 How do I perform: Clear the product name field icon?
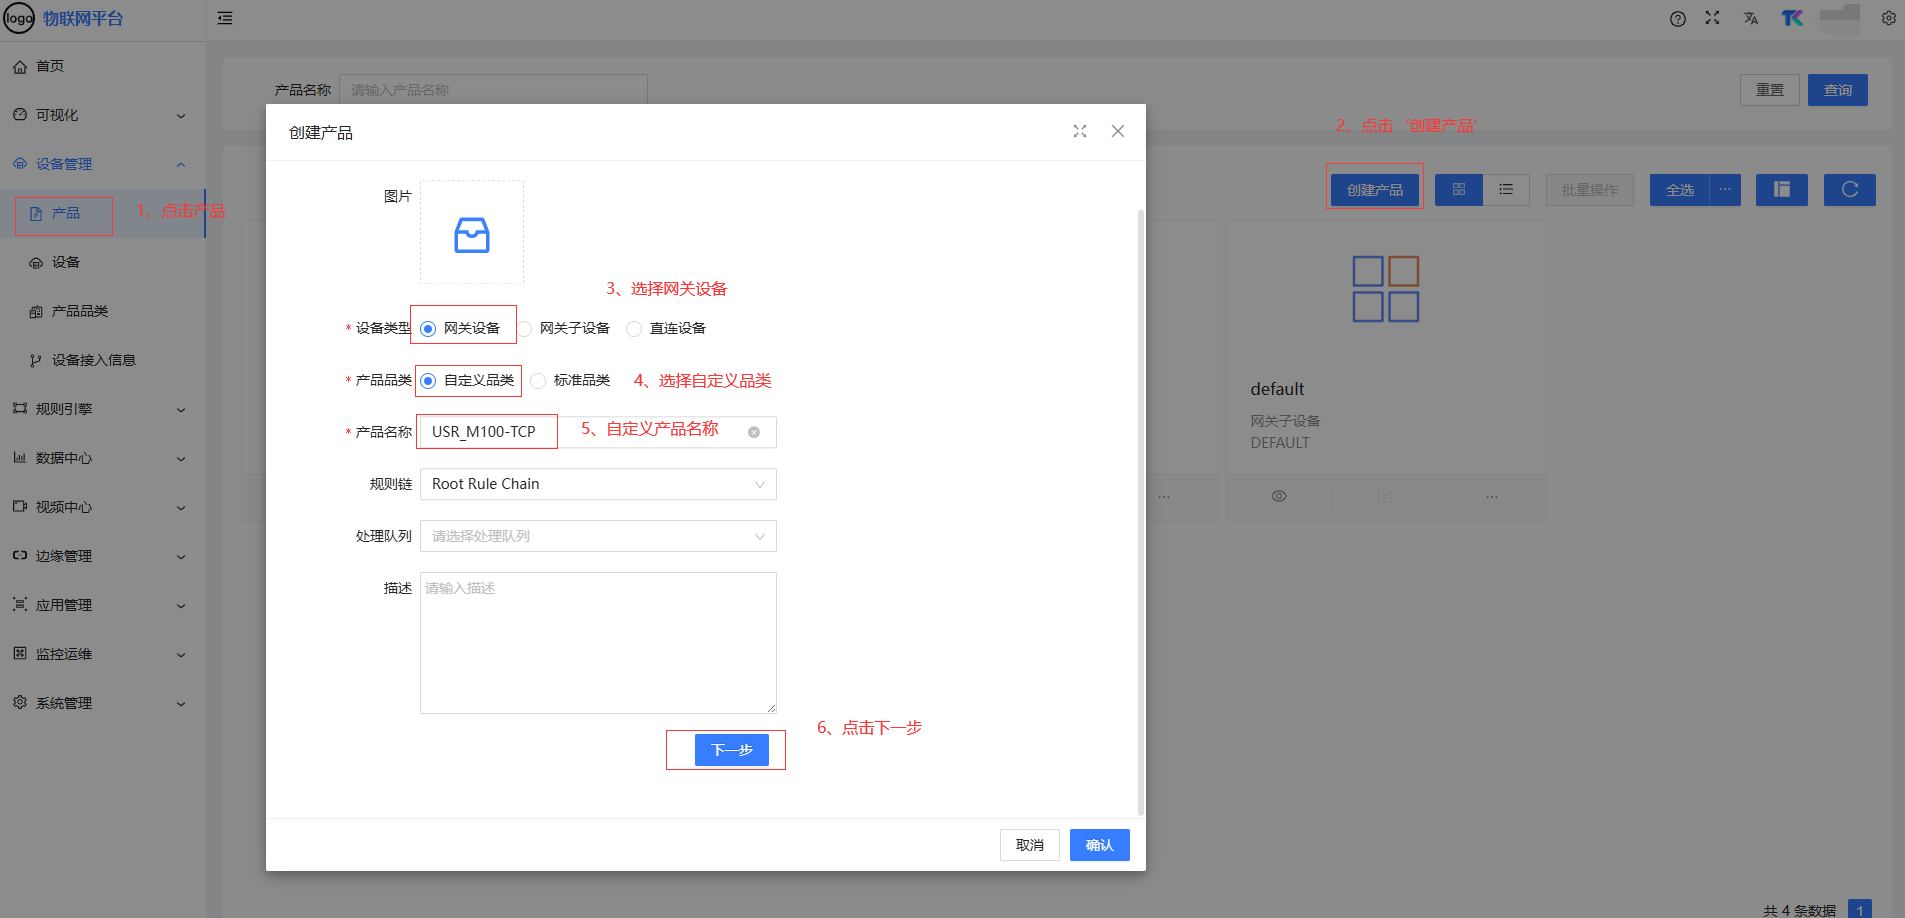coord(754,432)
